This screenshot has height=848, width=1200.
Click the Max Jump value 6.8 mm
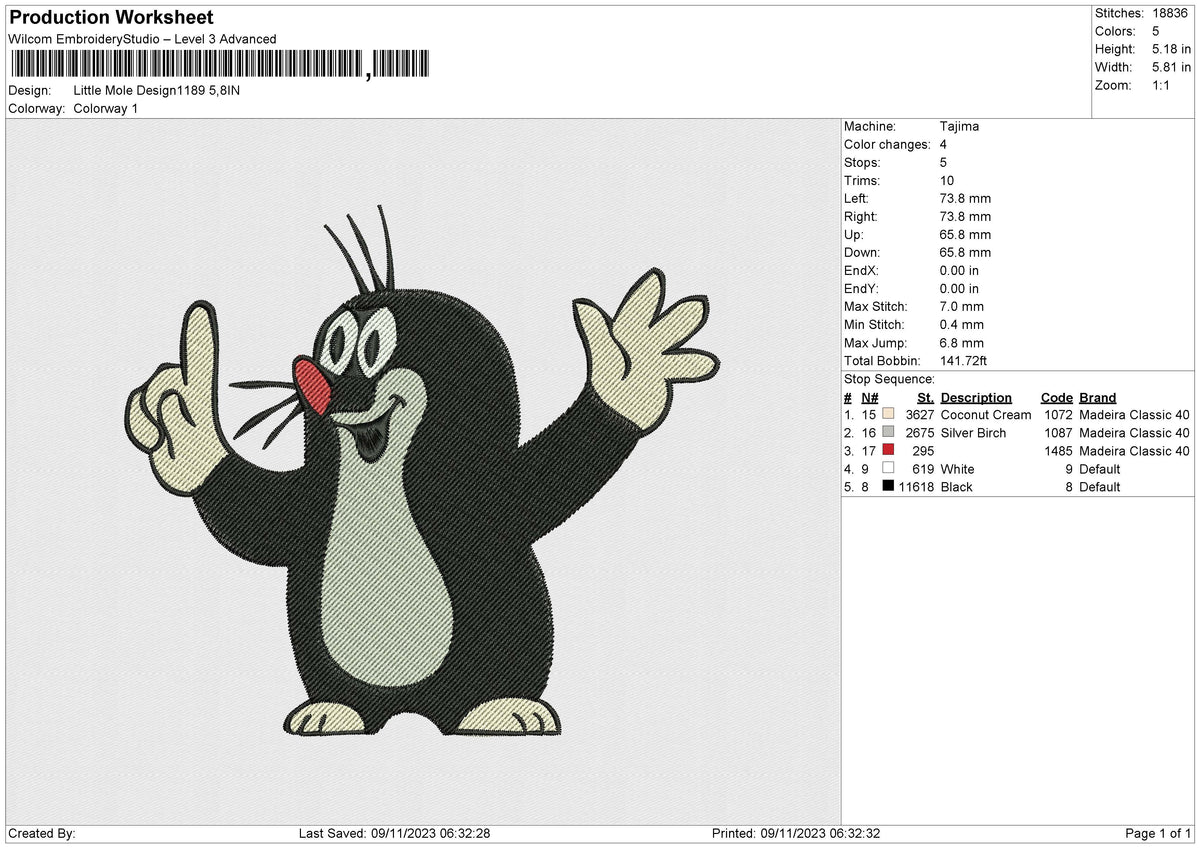click(x=962, y=342)
